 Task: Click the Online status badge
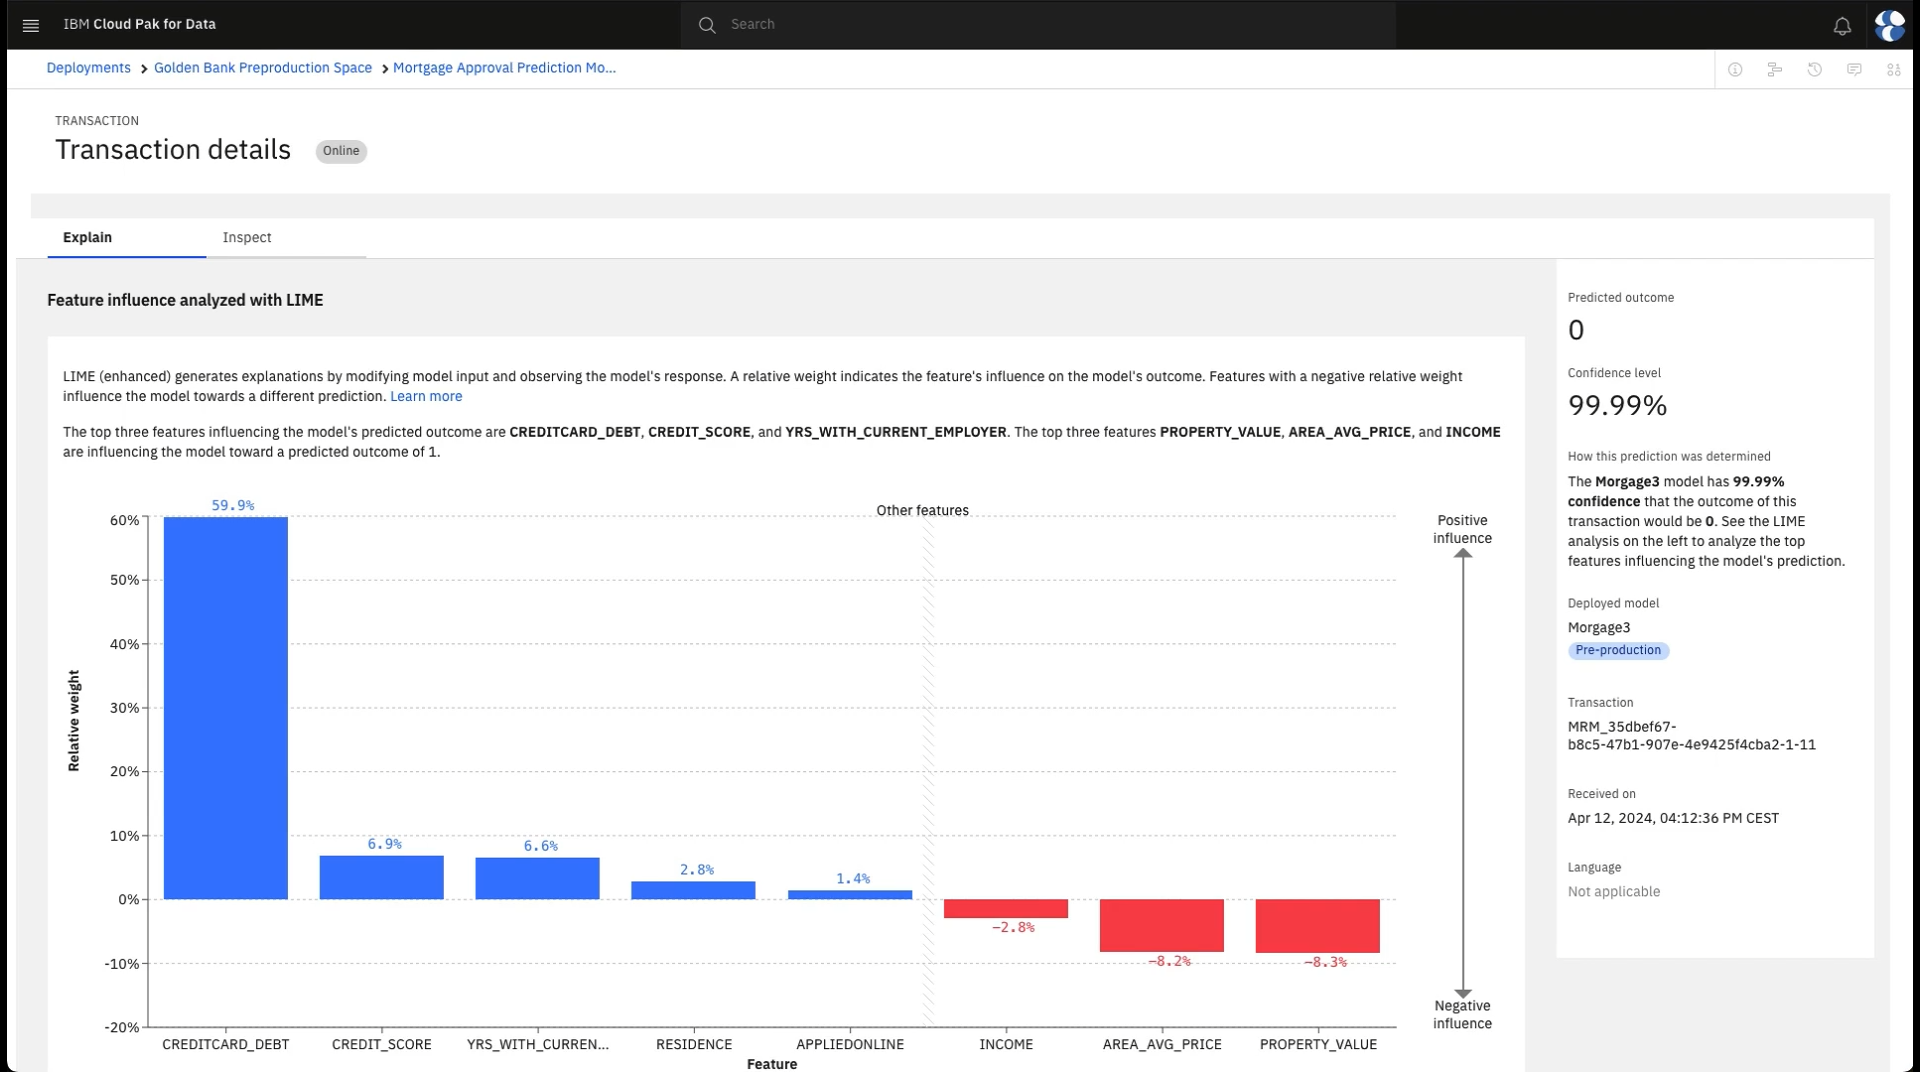pos(341,151)
